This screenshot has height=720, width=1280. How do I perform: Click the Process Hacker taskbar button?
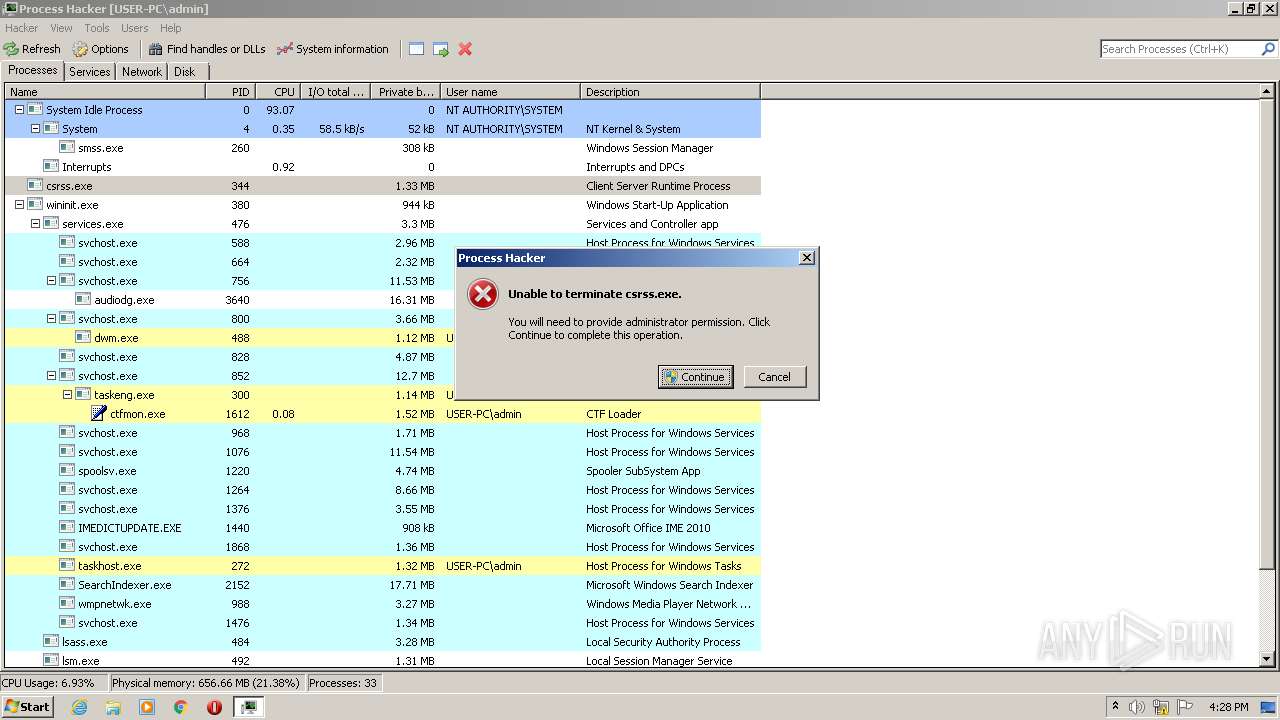point(249,707)
